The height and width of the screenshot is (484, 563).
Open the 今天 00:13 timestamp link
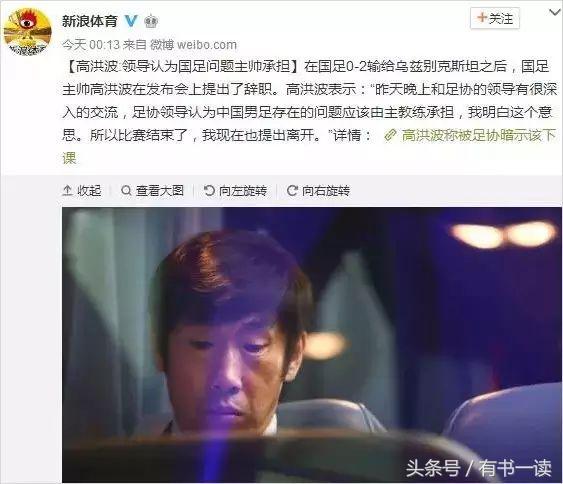90,45
